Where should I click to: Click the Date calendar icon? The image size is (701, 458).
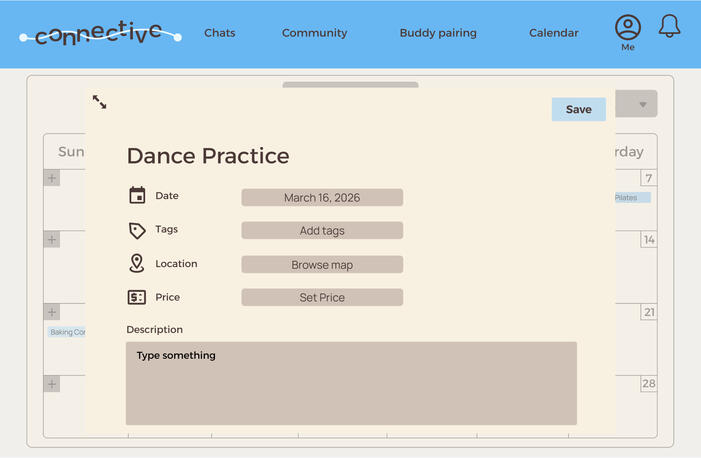tap(137, 195)
